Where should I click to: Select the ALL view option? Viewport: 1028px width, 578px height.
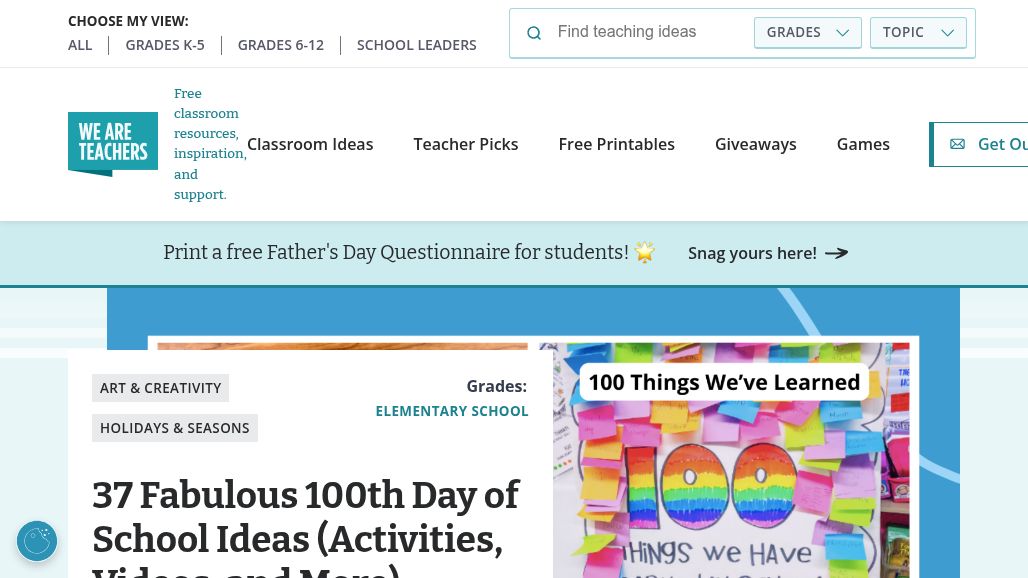coord(80,45)
